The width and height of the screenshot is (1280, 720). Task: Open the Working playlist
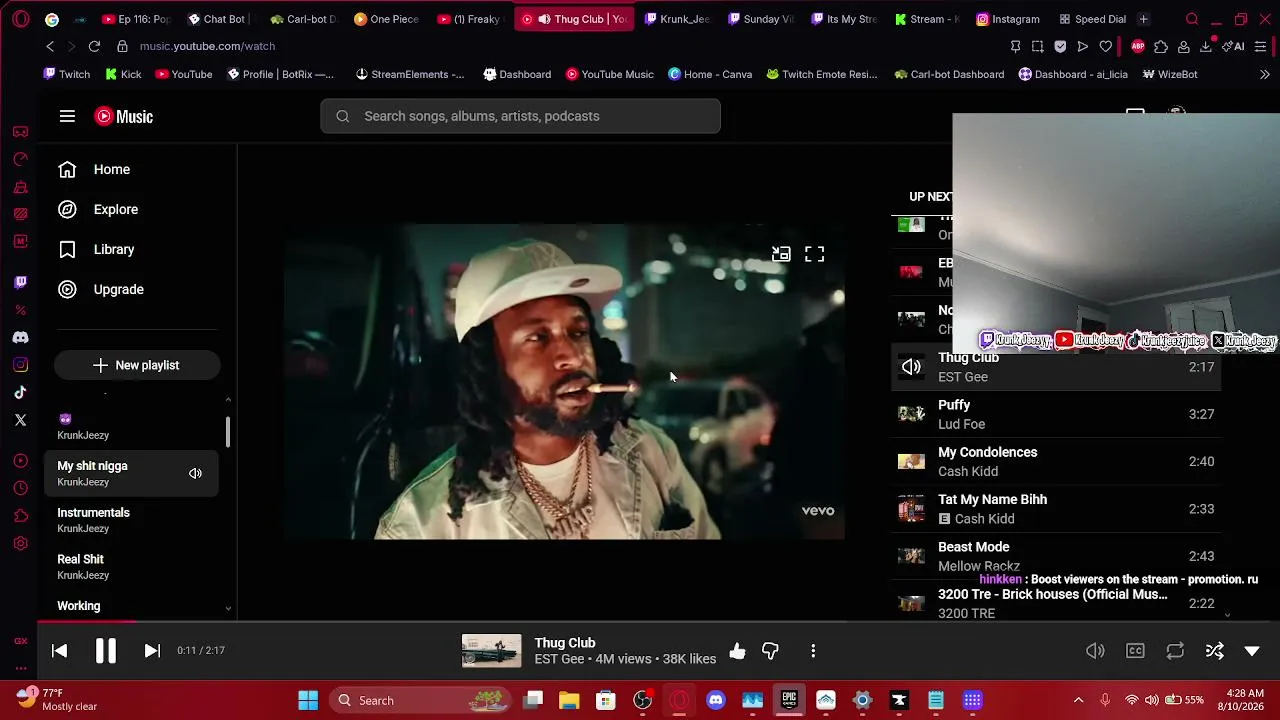click(x=131, y=606)
